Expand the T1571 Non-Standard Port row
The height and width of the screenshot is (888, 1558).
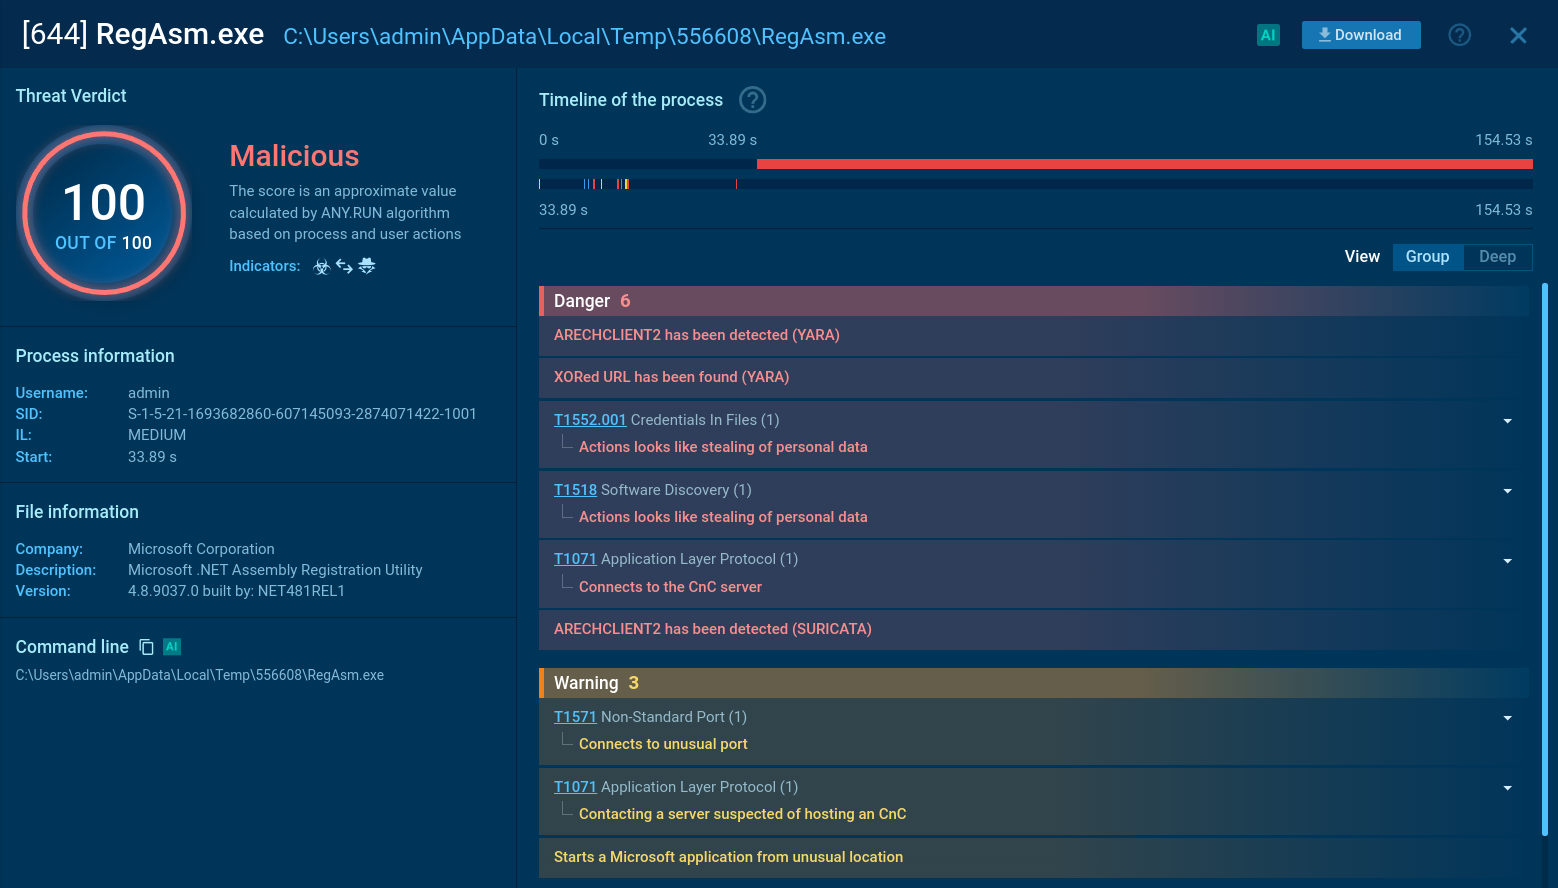point(1507,718)
